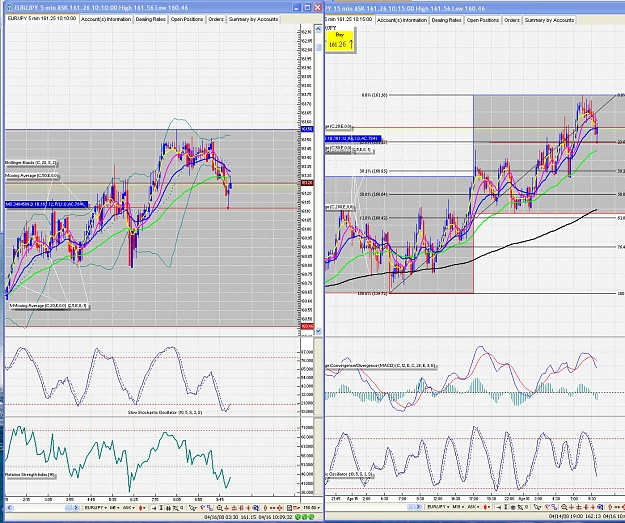Click the line drawing tool in 15 min toolbar
Screen dimensions: 625x523
click(520, 507)
